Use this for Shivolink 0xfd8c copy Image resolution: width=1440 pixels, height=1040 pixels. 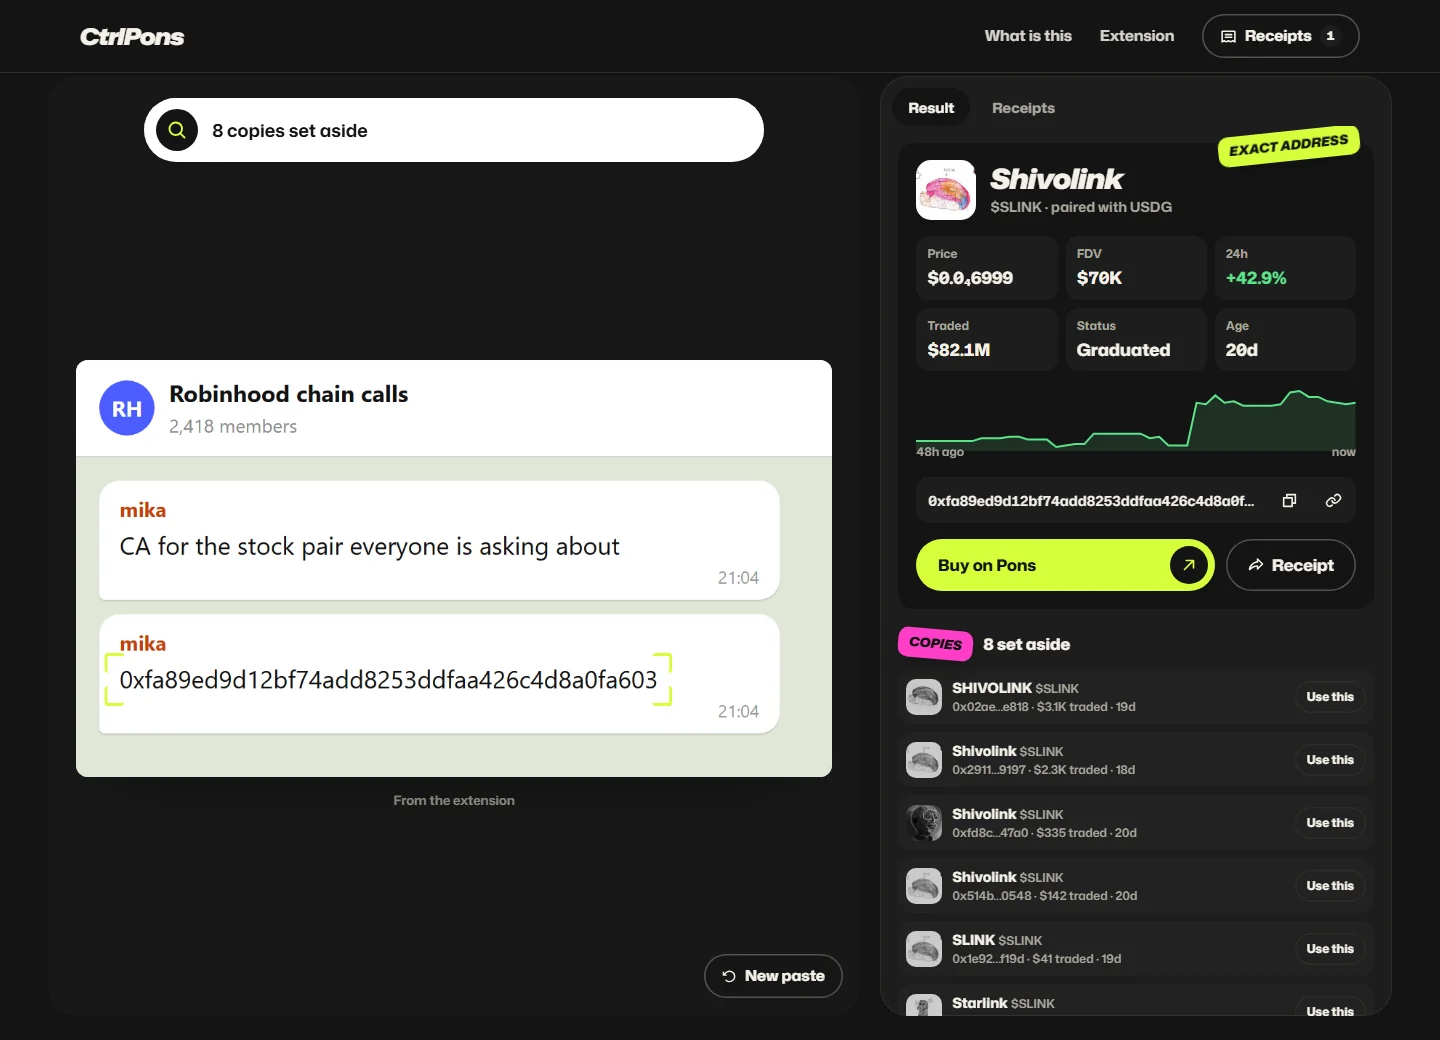coord(1330,823)
